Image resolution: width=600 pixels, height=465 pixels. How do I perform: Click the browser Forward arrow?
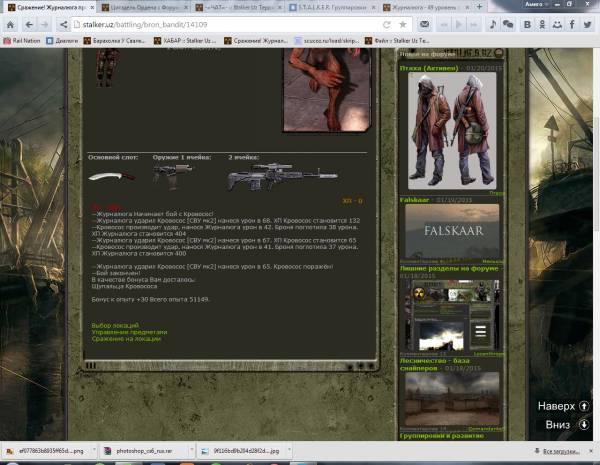[44, 25]
